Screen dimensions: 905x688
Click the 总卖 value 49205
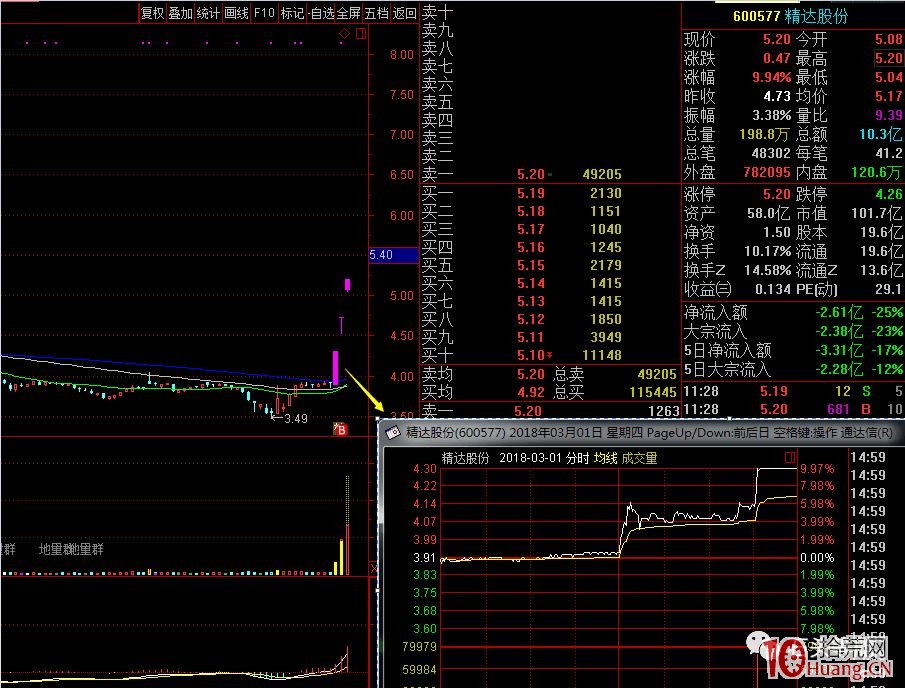tap(657, 374)
